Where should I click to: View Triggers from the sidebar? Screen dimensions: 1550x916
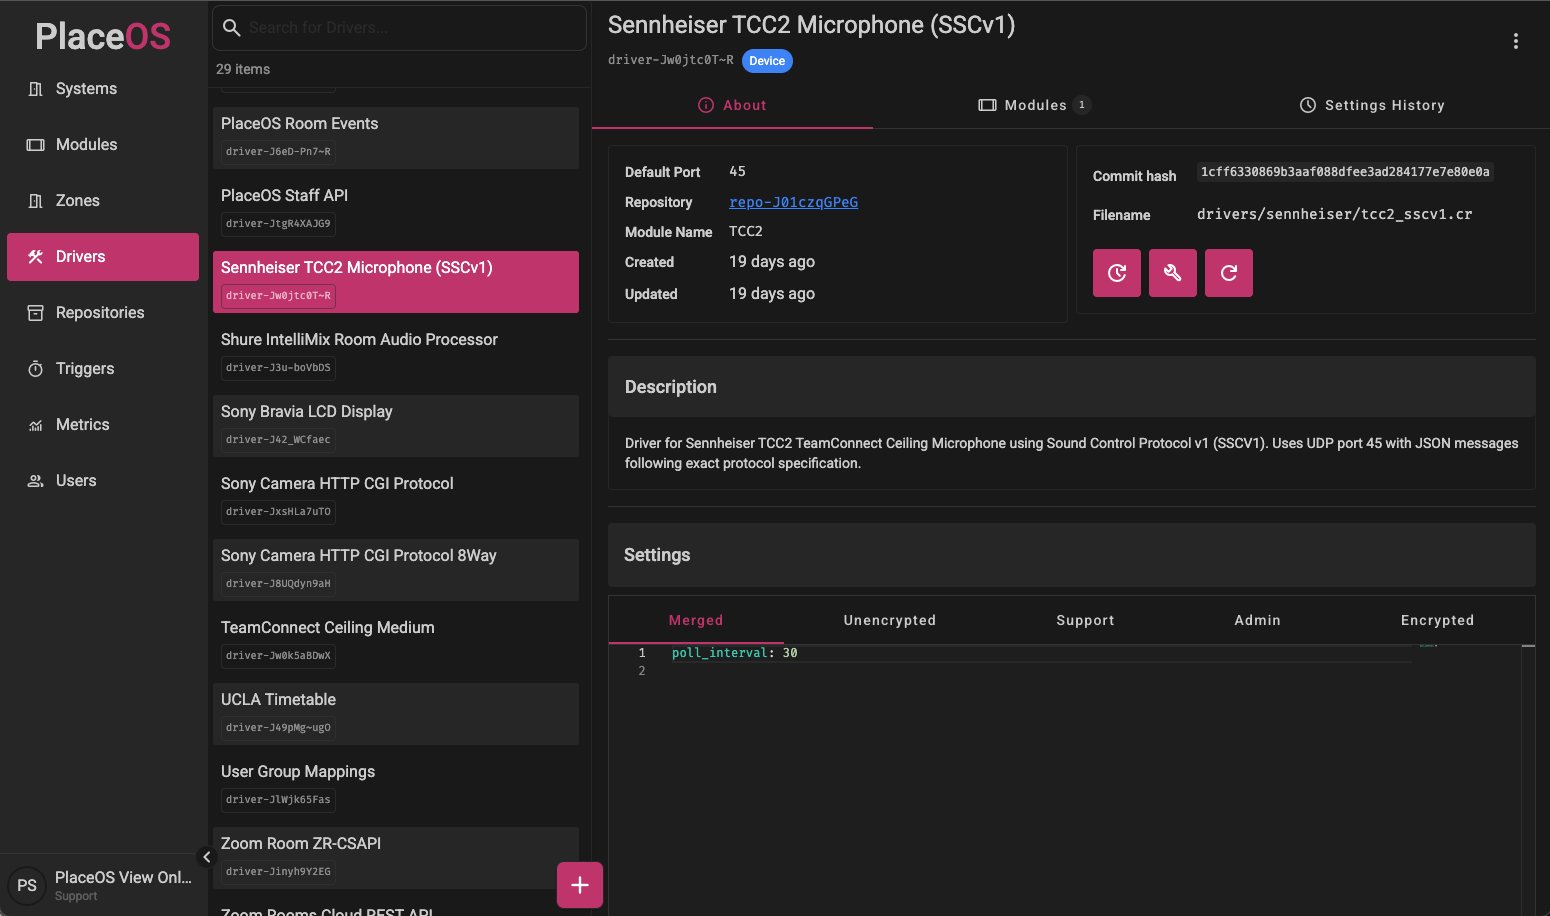84,368
